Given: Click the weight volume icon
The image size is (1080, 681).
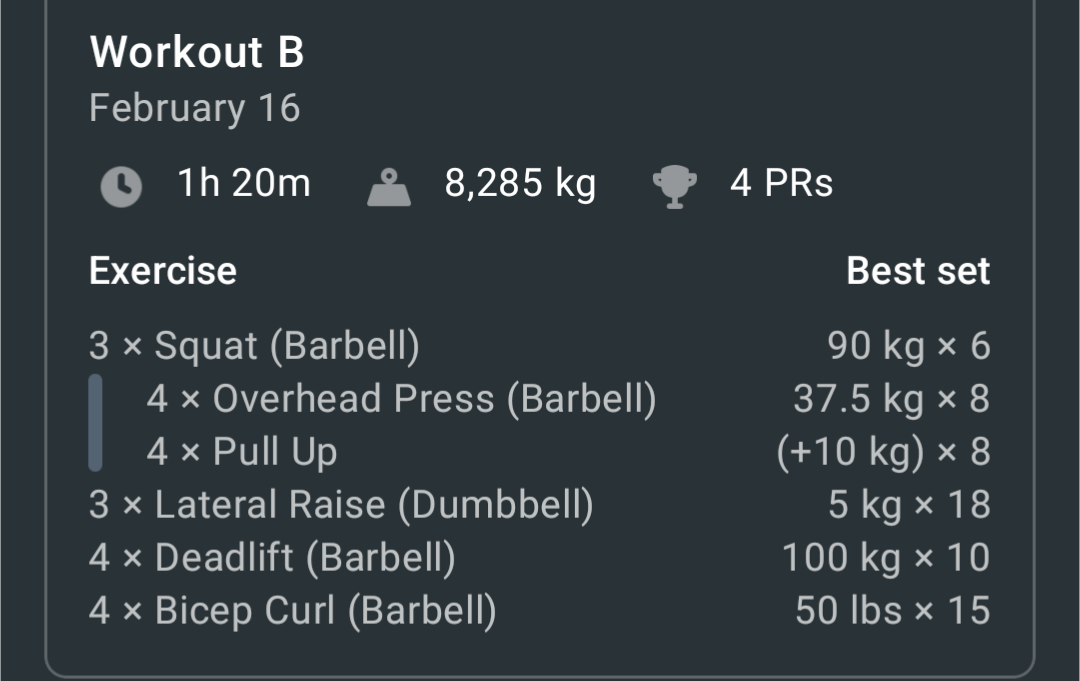Looking at the screenshot, I should coord(388,187).
